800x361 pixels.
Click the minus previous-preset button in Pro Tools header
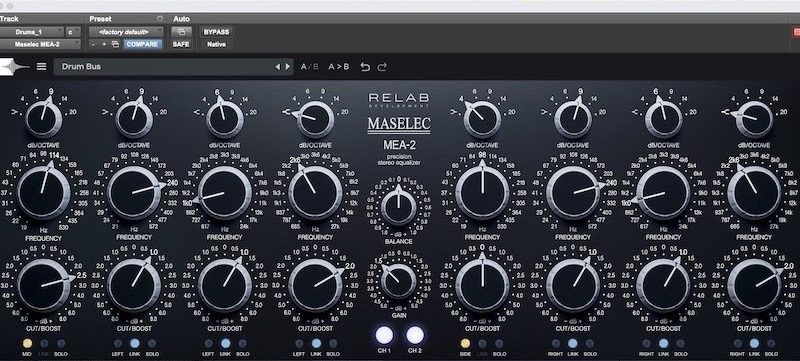pyautogui.click(x=93, y=44)
